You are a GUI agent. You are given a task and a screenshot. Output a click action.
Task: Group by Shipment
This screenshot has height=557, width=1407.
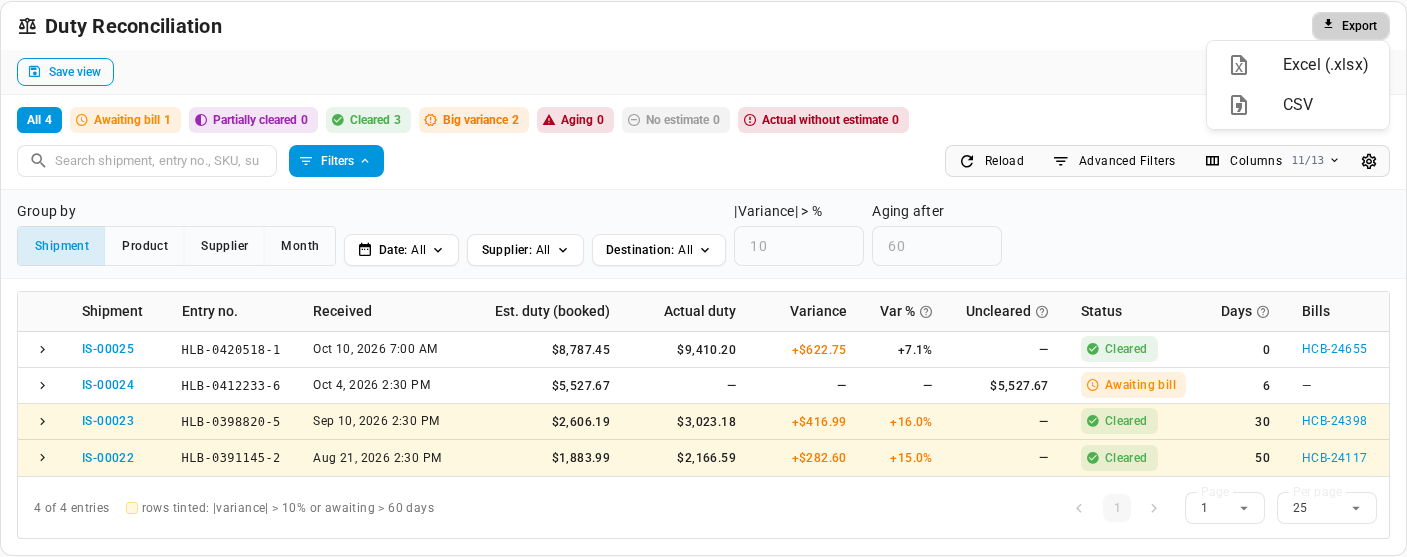[61, 246]
